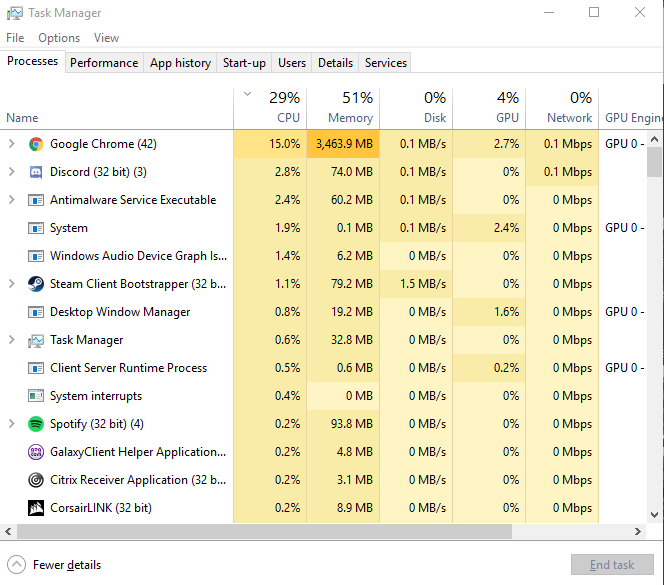Screen dimensions: 664x585
Task: Click Steam's 1.5 MB/s disk value
Action: (x=423, y=284)
